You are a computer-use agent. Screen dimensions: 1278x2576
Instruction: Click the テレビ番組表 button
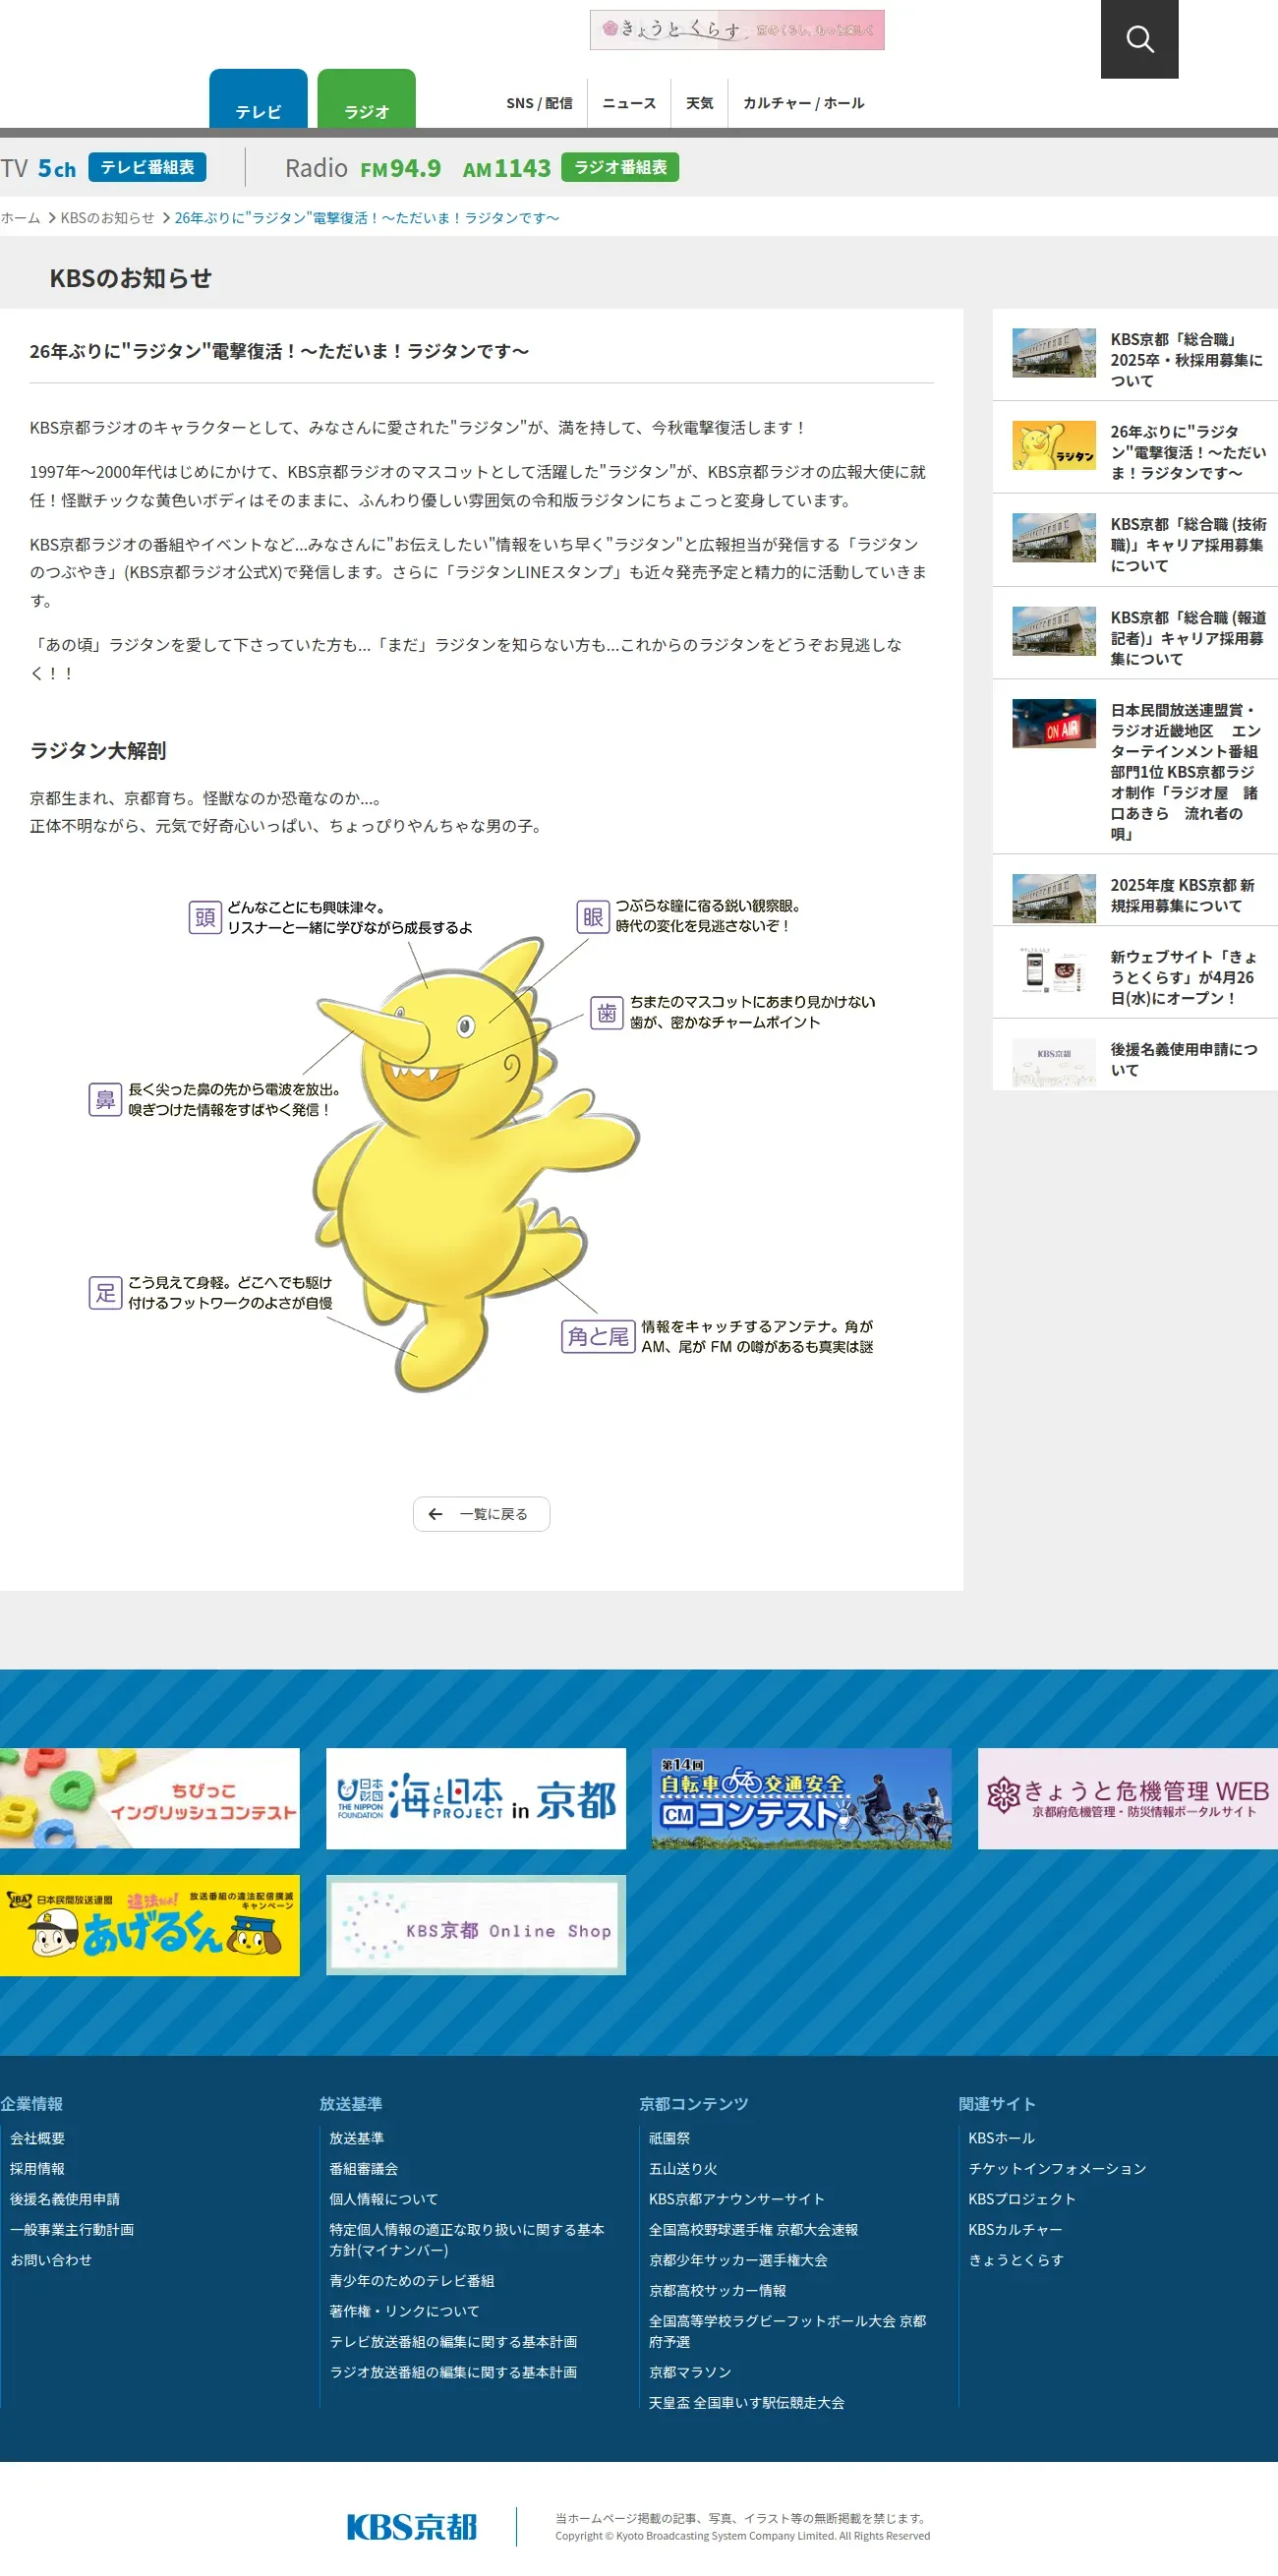[x=147, y=167]
